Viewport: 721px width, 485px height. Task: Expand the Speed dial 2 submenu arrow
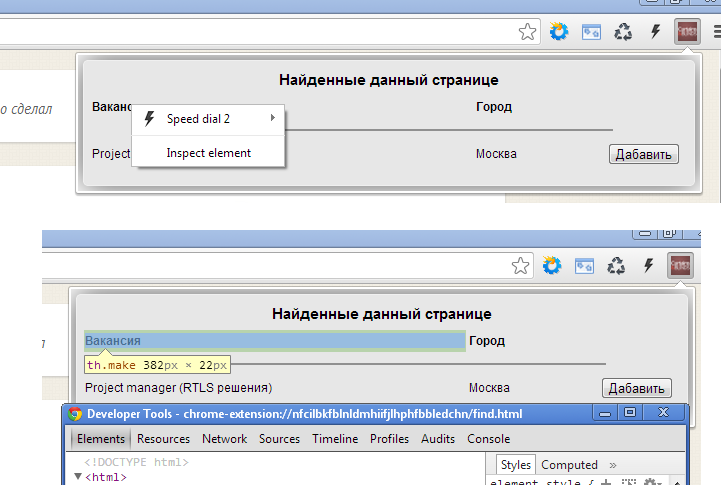[273, 118]
